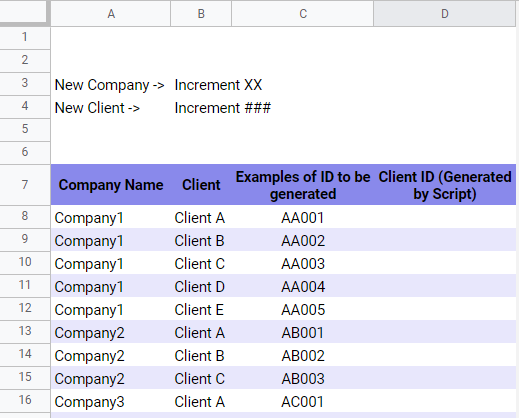Select row 8 header
Screen dimensions: 519x418
(25, 216)
